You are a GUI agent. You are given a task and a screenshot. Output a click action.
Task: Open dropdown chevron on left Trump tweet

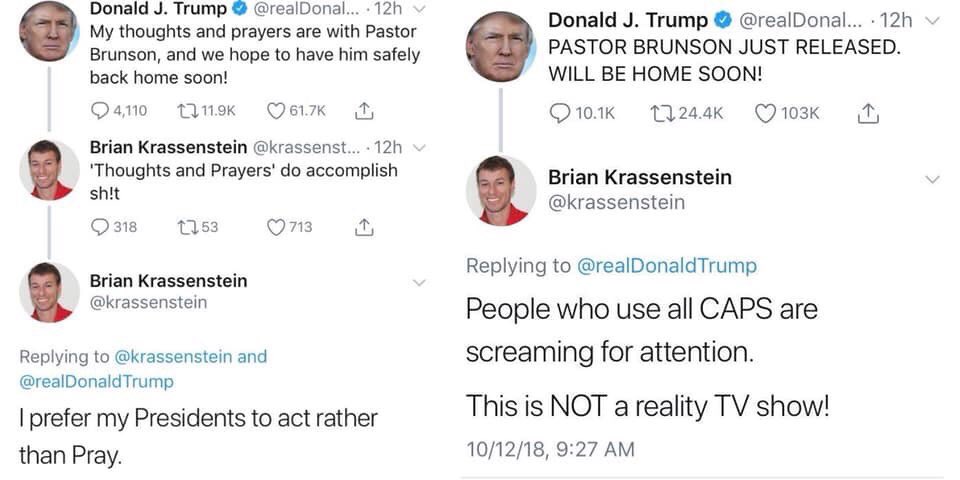(418, 9)
